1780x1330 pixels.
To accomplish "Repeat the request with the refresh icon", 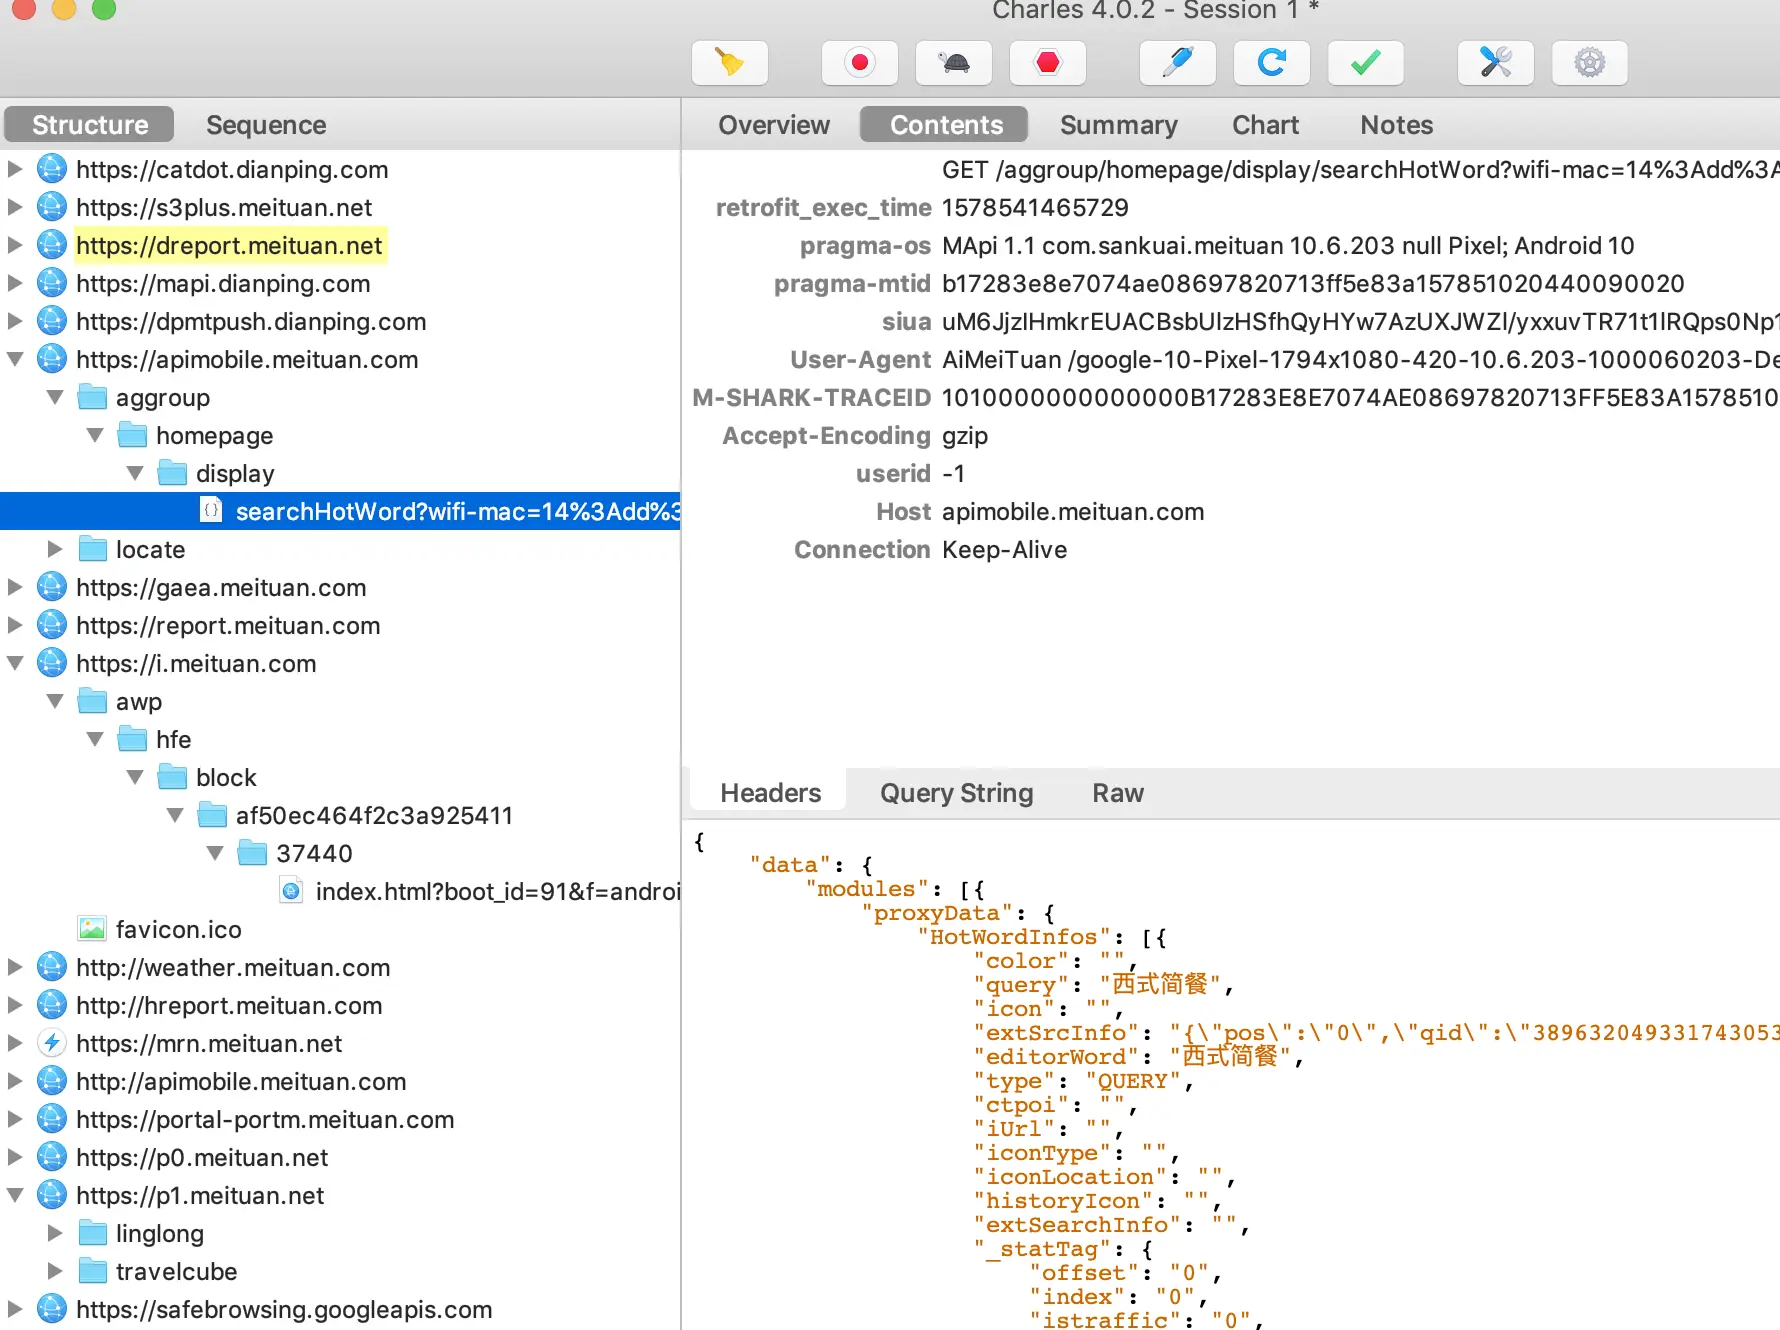I will [x=1272, y=63].
